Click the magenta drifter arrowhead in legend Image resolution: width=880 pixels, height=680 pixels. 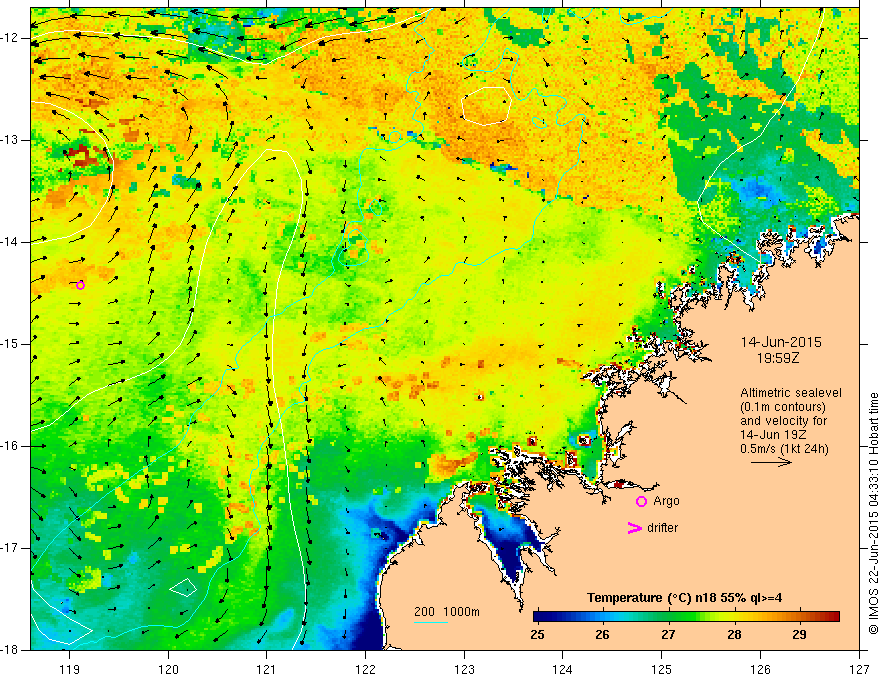click(634, 528)
